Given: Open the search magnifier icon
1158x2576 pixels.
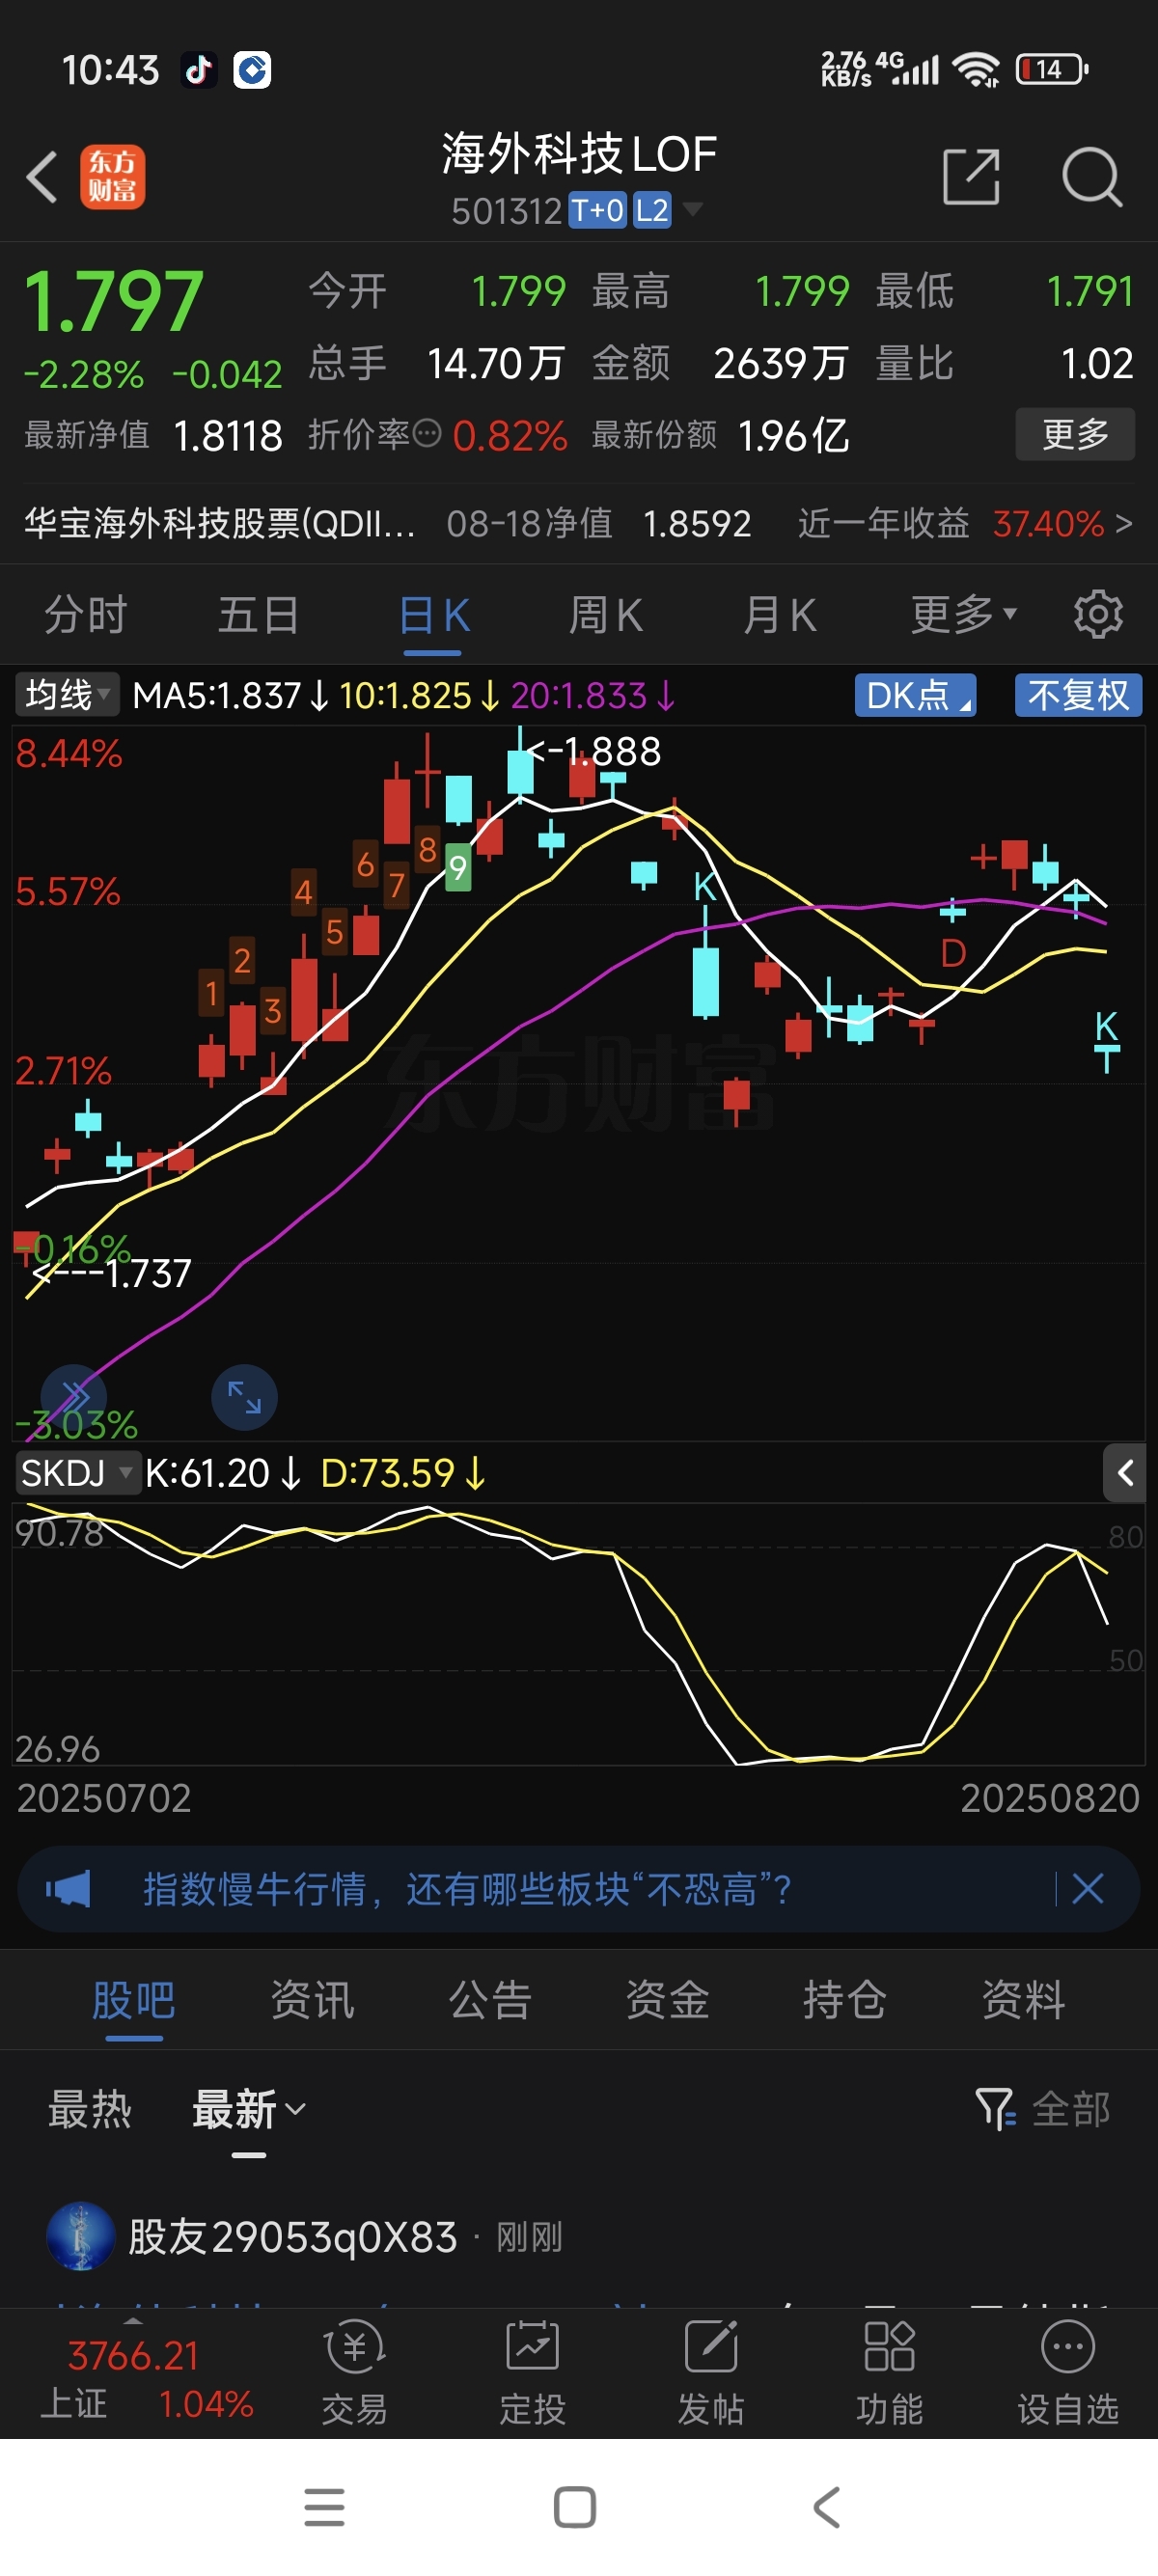Looking at the screenshot, I should tap(1091, 177).
